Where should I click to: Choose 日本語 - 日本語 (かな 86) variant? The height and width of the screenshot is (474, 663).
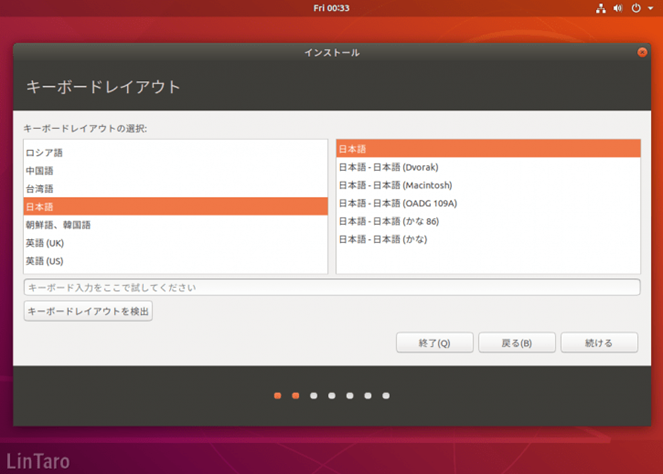point(488,221)
